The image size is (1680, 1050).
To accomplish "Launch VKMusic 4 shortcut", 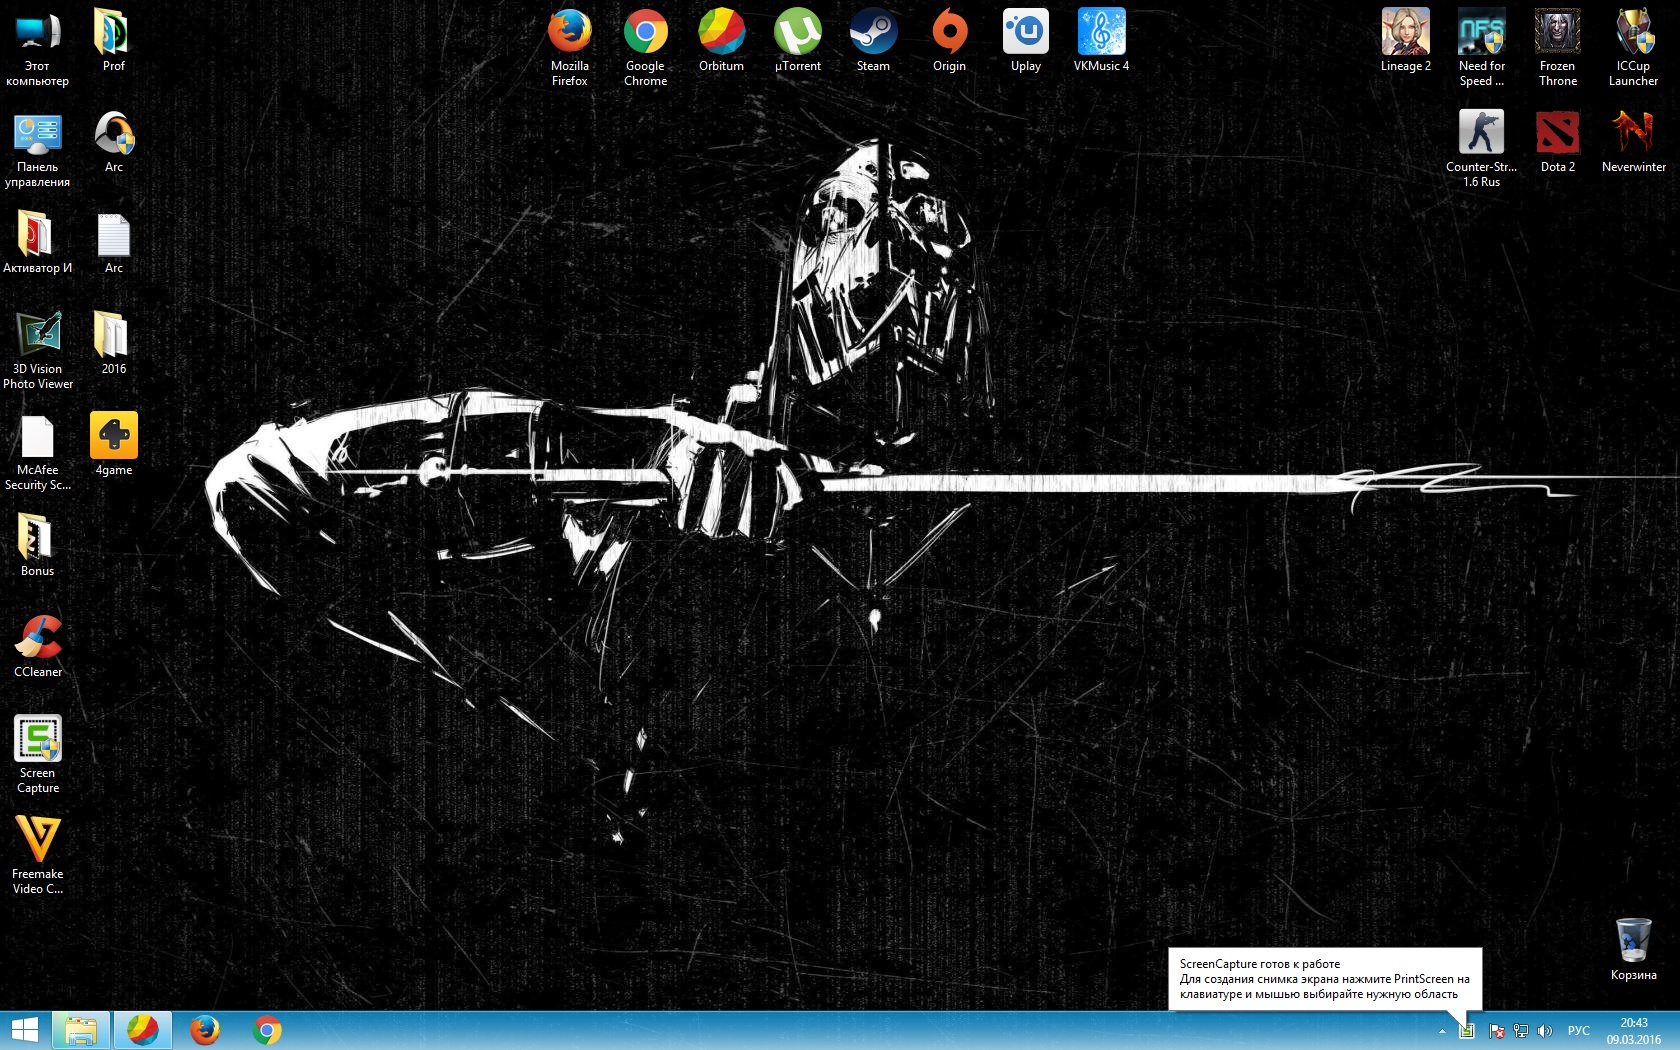I will coord(1102,40).
